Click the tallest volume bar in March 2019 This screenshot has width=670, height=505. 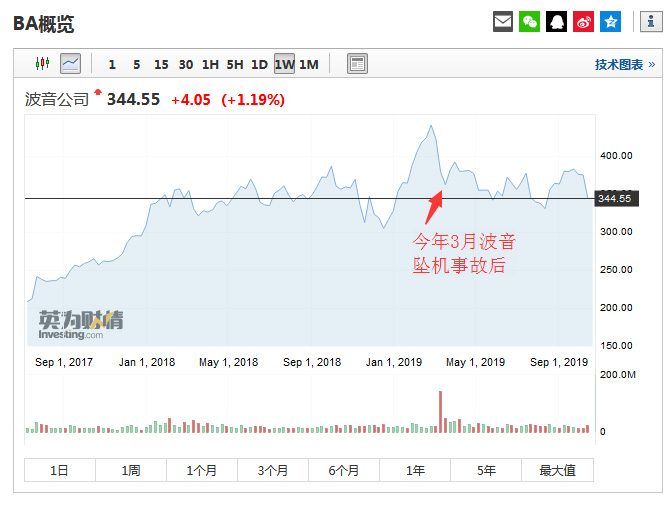(440, 411)
